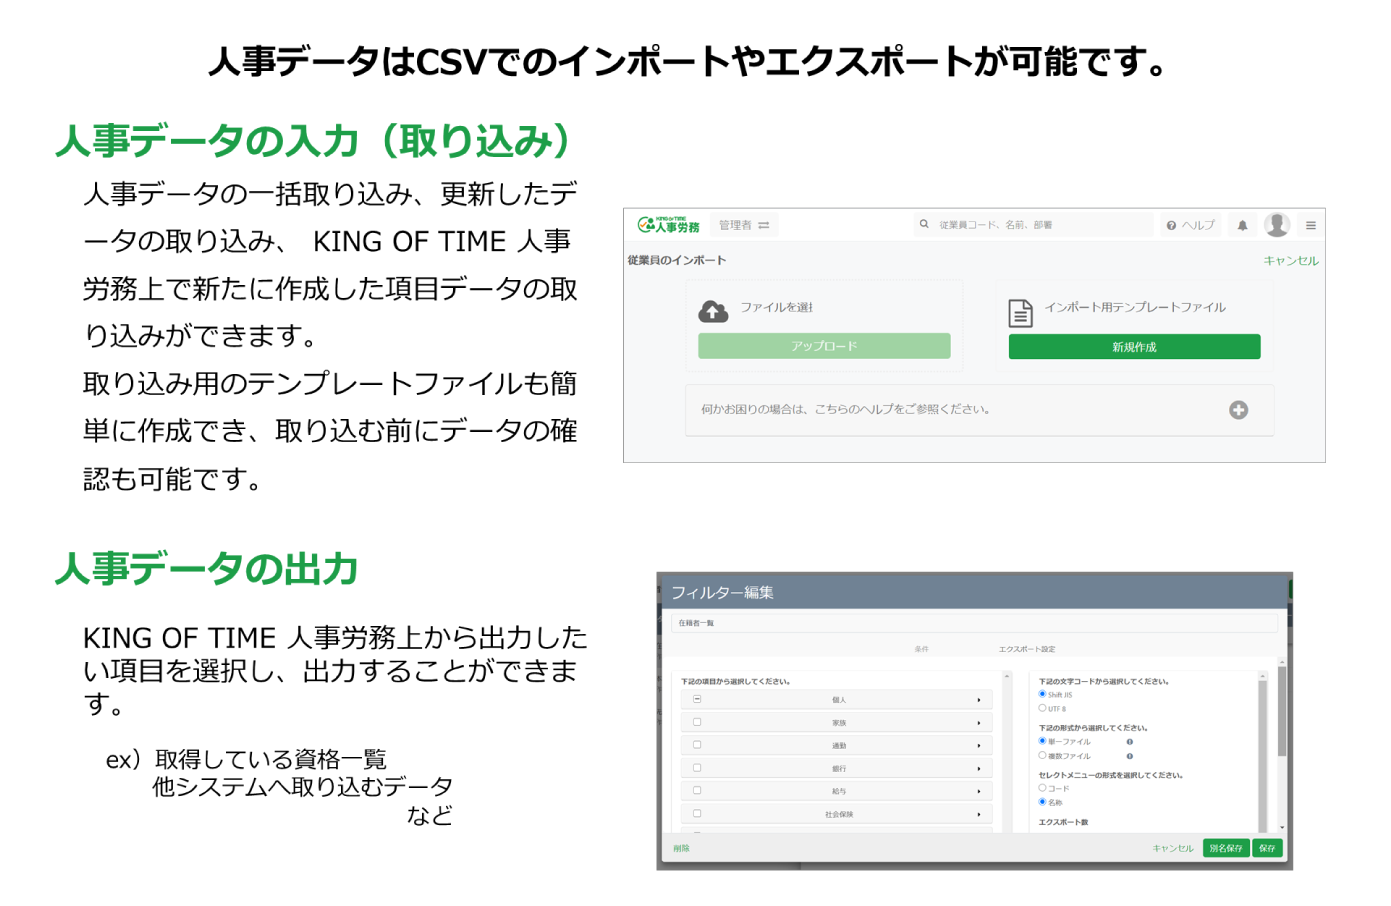Open notifications bell icon
Image resolution: width=1391 pixels, height=906 pixels.
coord(1242,225)
